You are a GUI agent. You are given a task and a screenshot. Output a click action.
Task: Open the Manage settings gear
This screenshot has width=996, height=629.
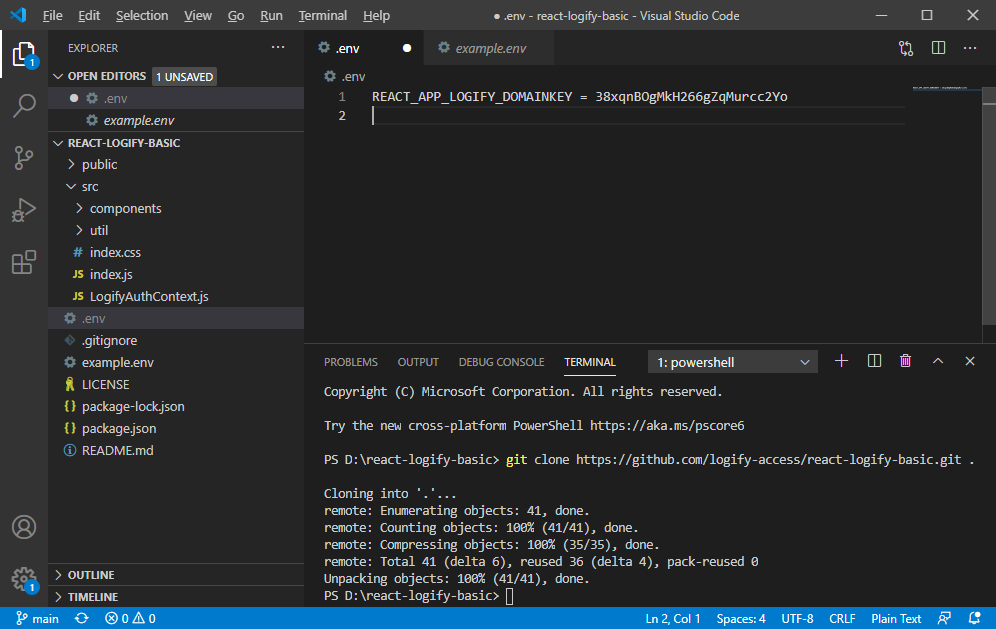click(24, 579)
